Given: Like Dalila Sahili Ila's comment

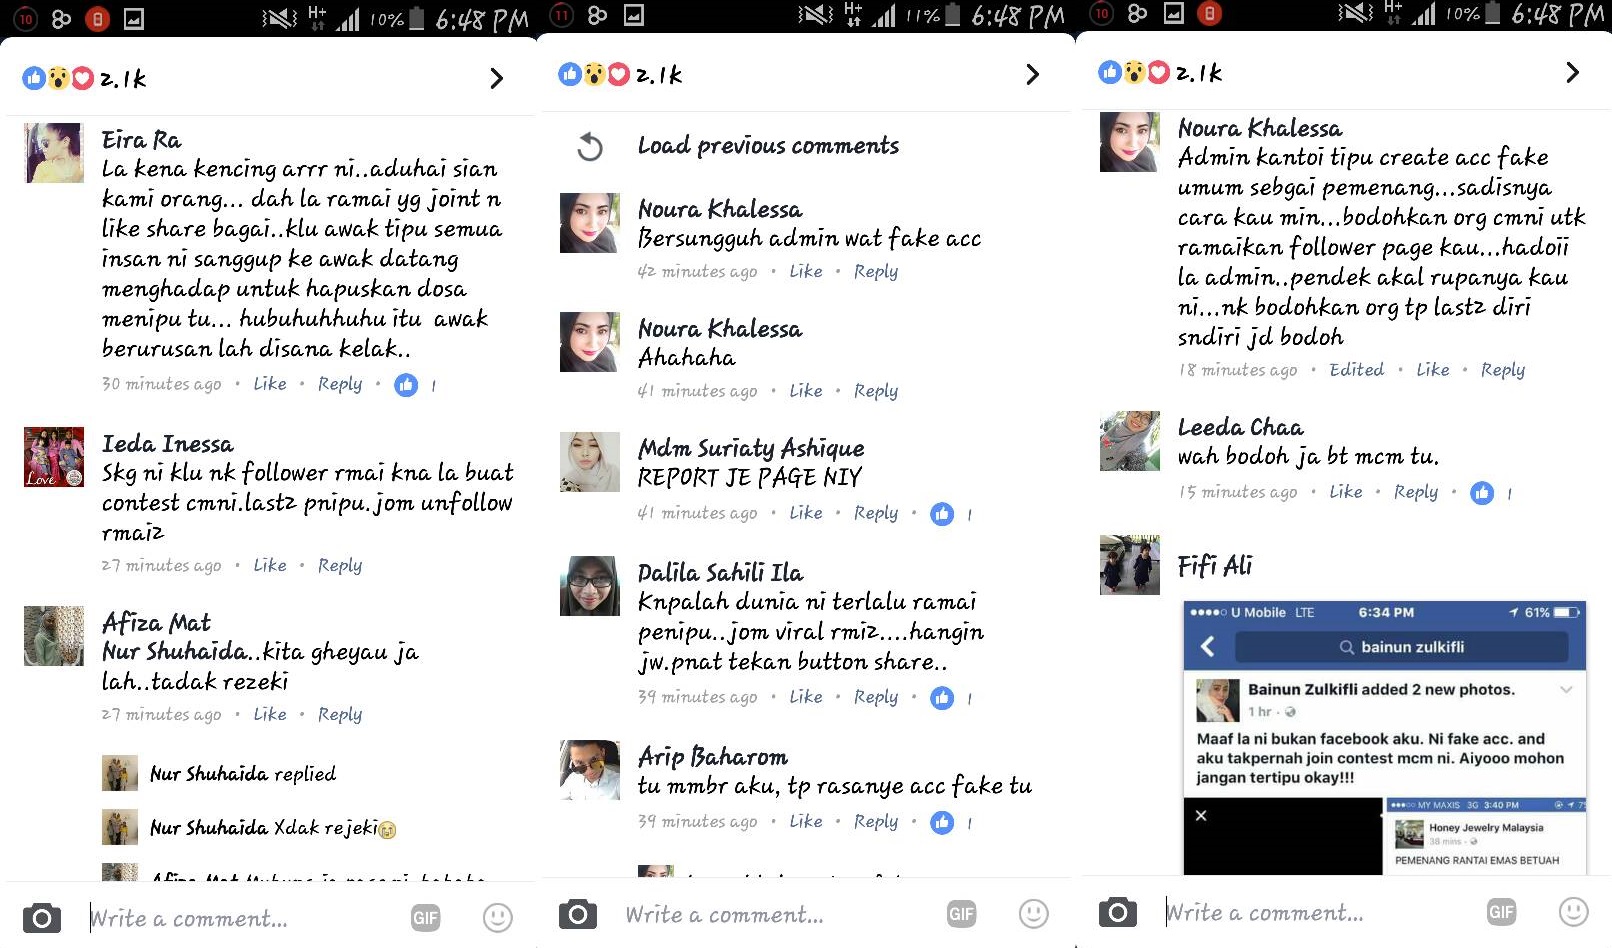Looking at the screenshot, I should 806,697.
